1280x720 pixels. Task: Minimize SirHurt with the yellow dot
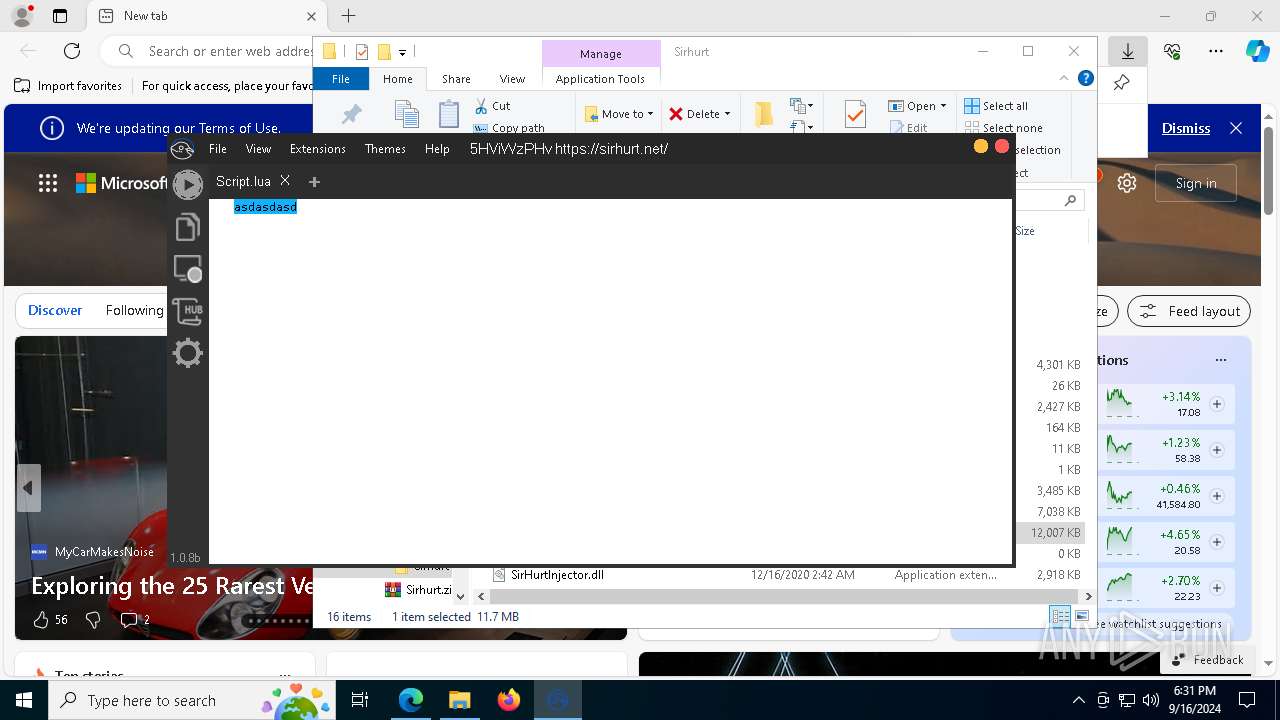pos(981,147)
